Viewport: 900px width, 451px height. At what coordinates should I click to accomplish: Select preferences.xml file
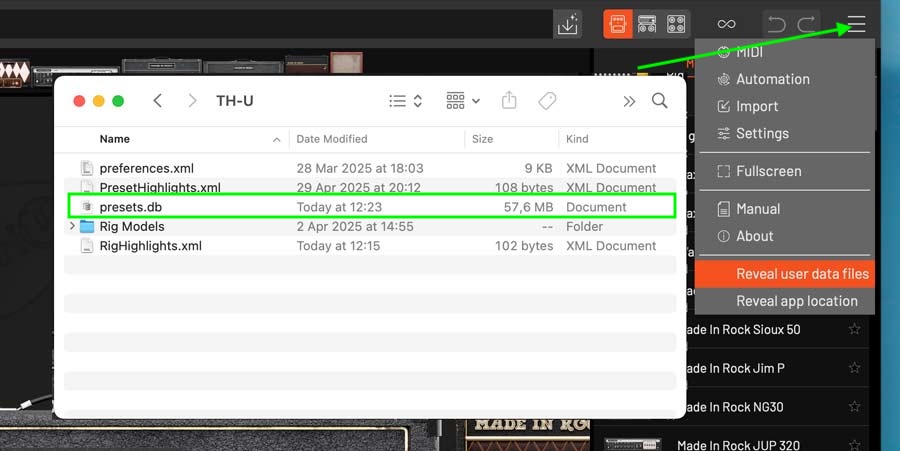370,168
